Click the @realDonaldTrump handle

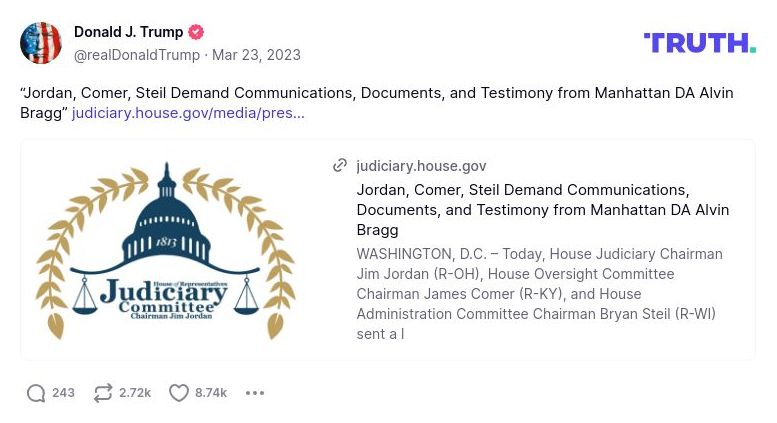pyautogui.click(x=137, y=55)
